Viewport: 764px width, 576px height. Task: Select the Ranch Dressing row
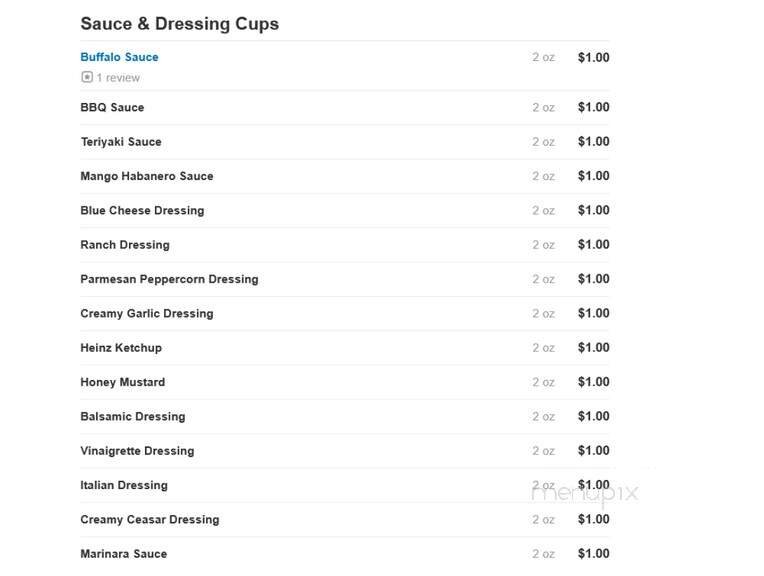pyautogui.click(x=125, y=245)
